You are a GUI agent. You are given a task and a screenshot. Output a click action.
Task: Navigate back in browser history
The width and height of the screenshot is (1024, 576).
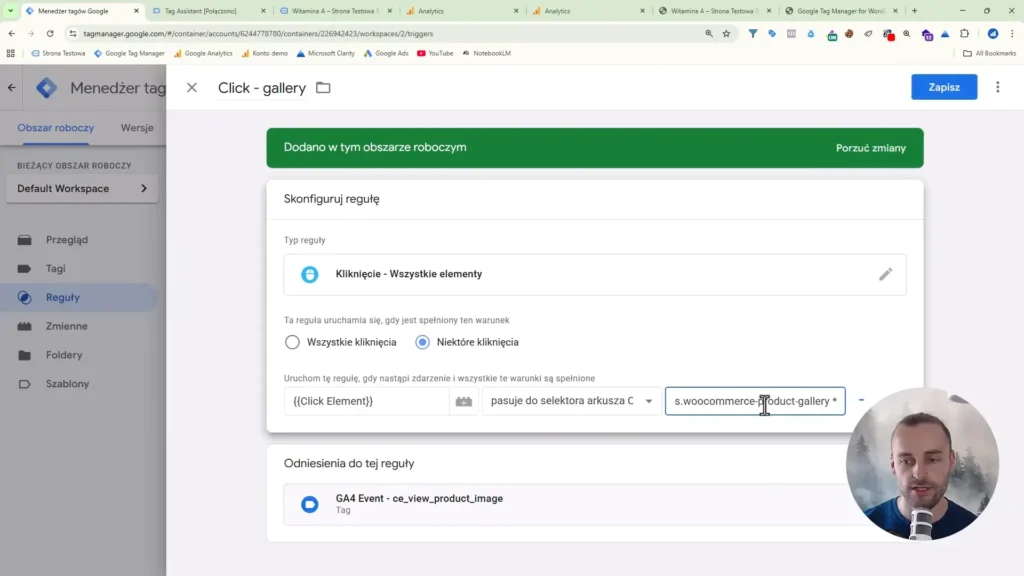coord(12,33)
